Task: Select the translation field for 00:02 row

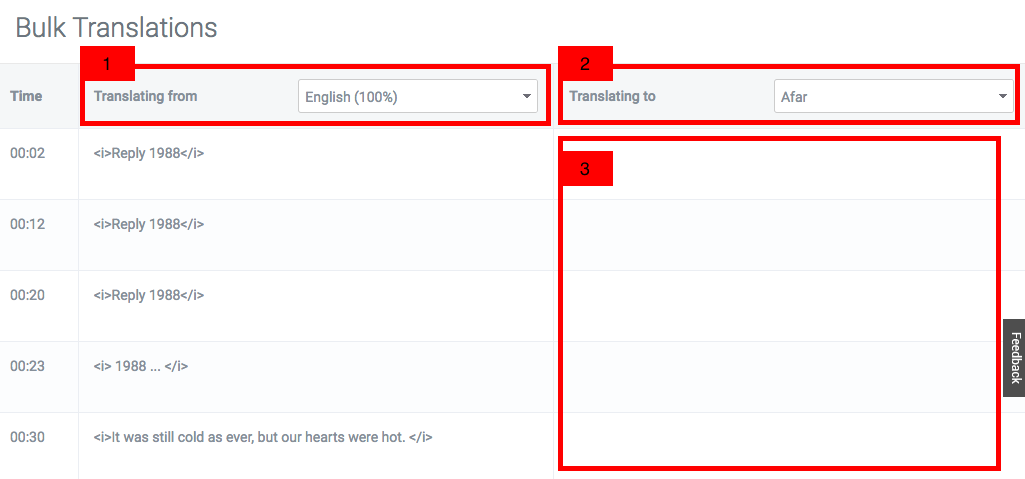Action: coord(778,164)
